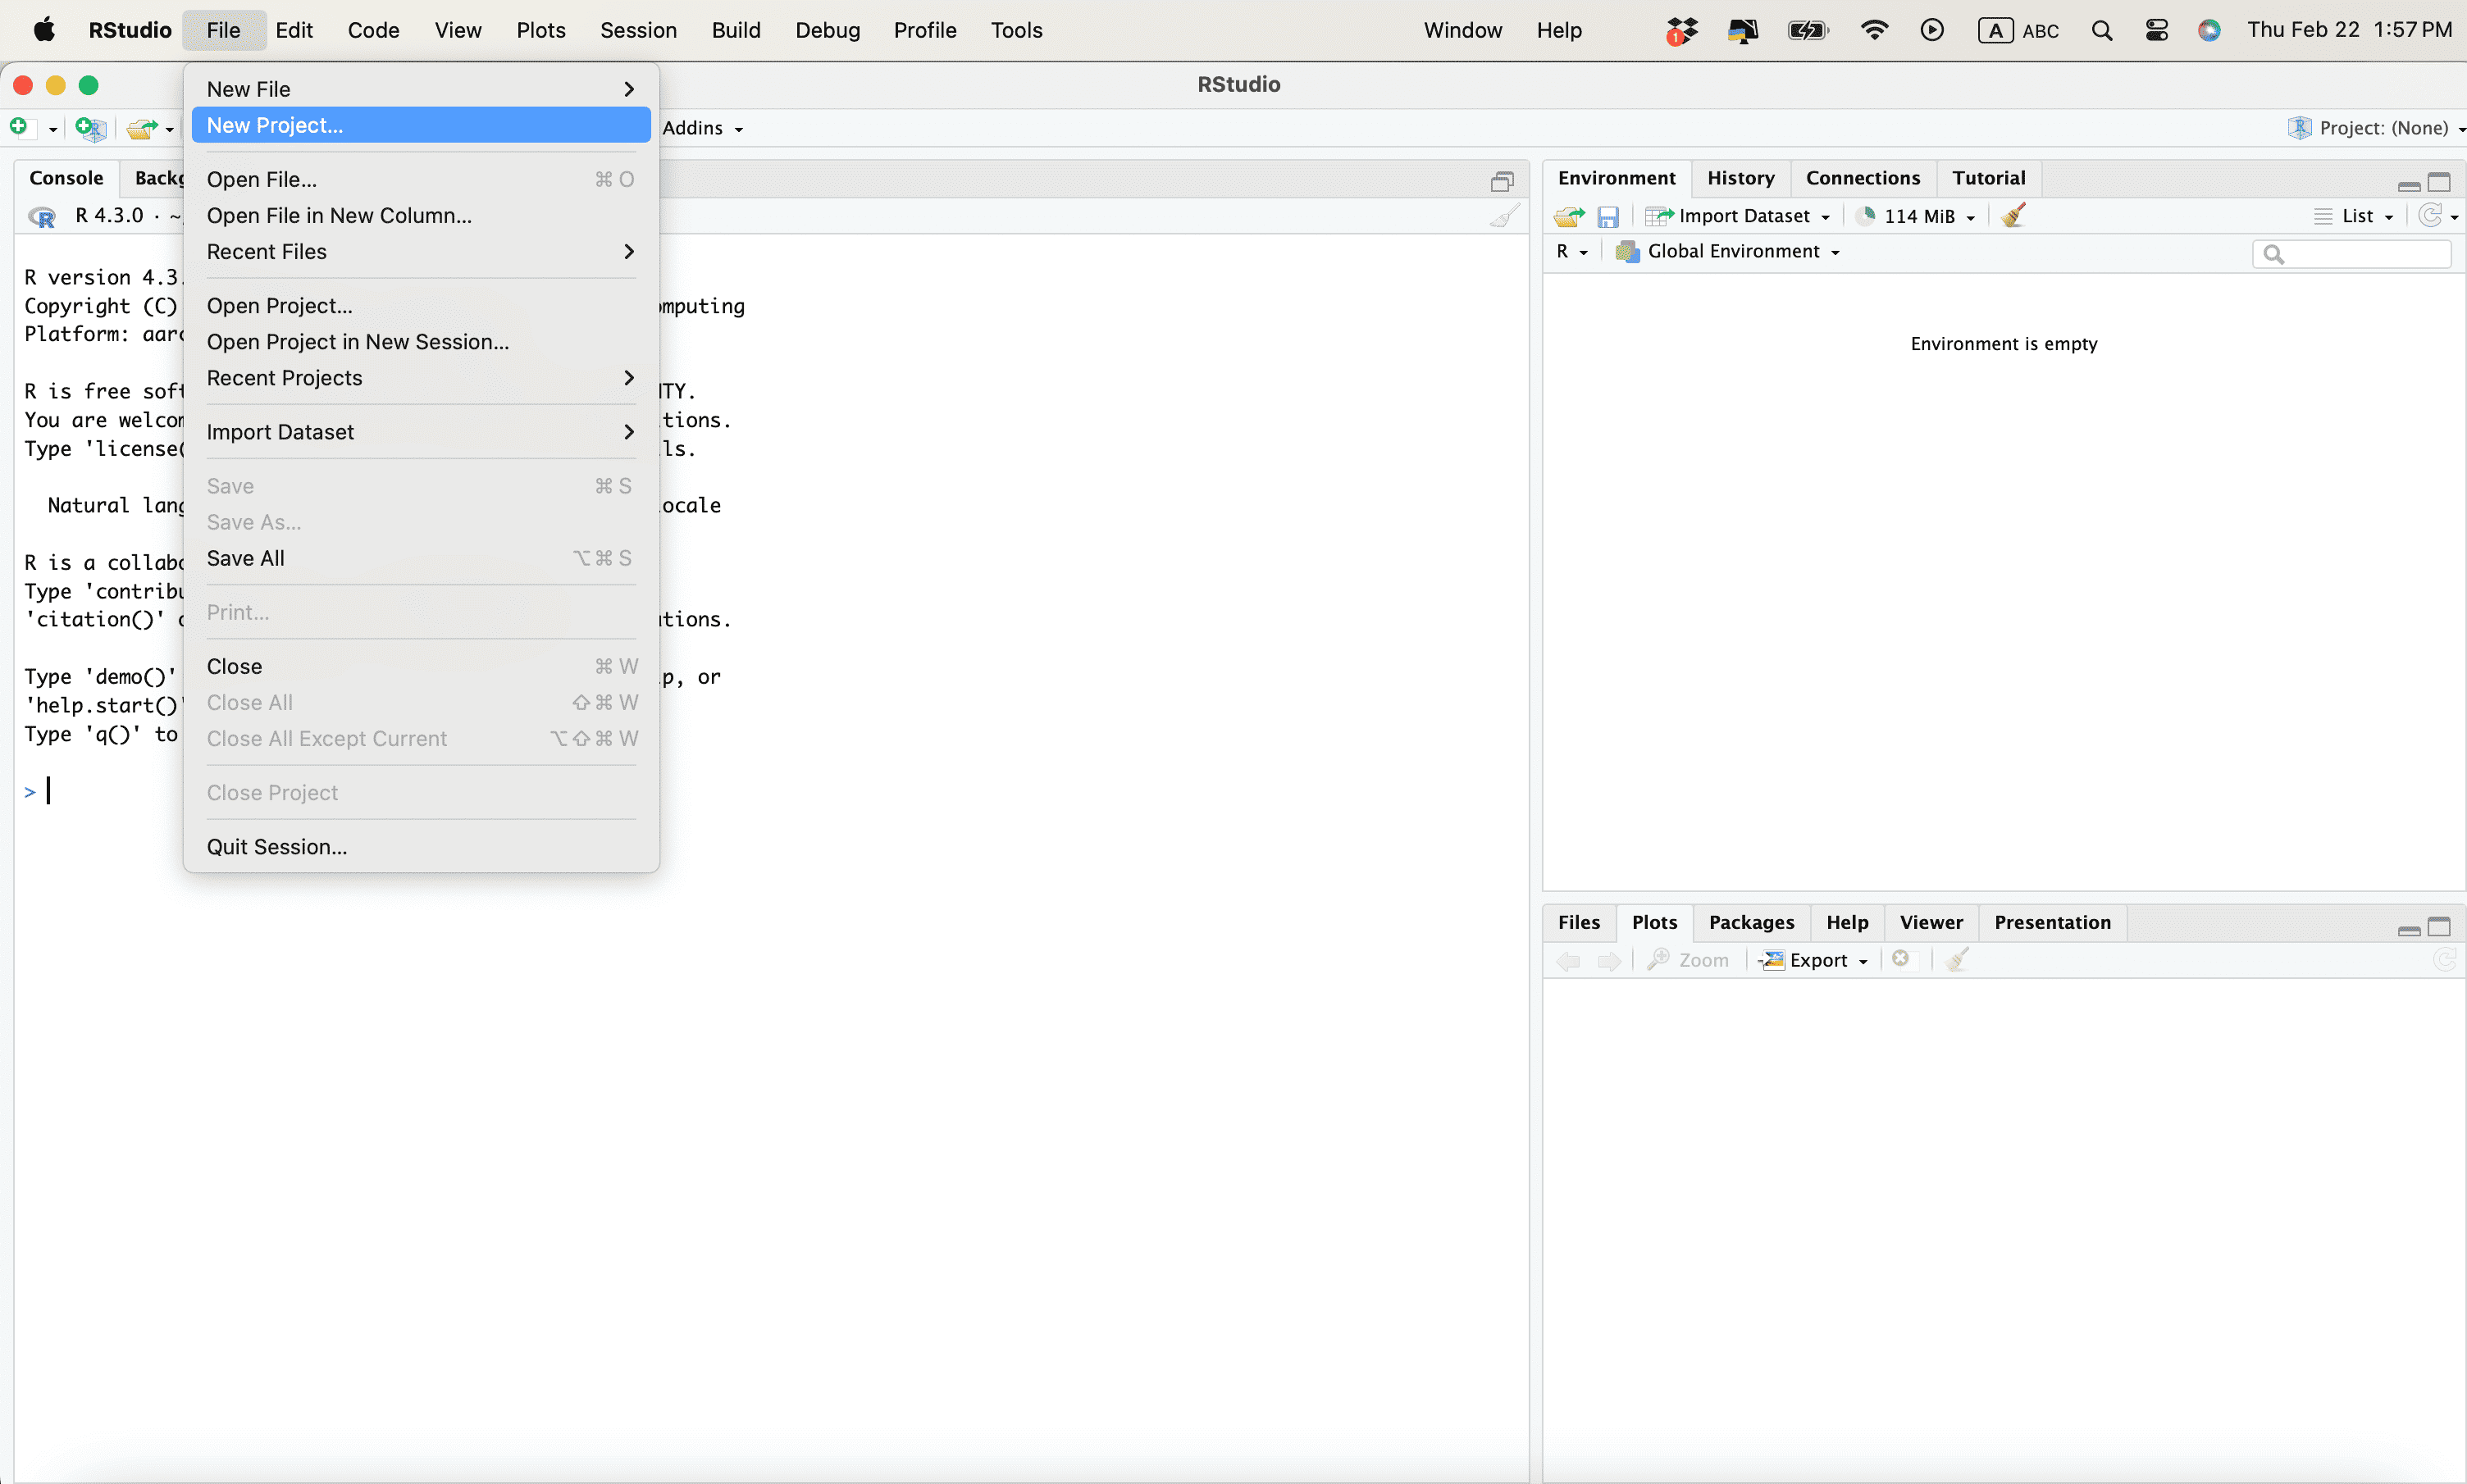Clear environment objects with broom icon
Screen dimensions: 2467x1484
2013,216
